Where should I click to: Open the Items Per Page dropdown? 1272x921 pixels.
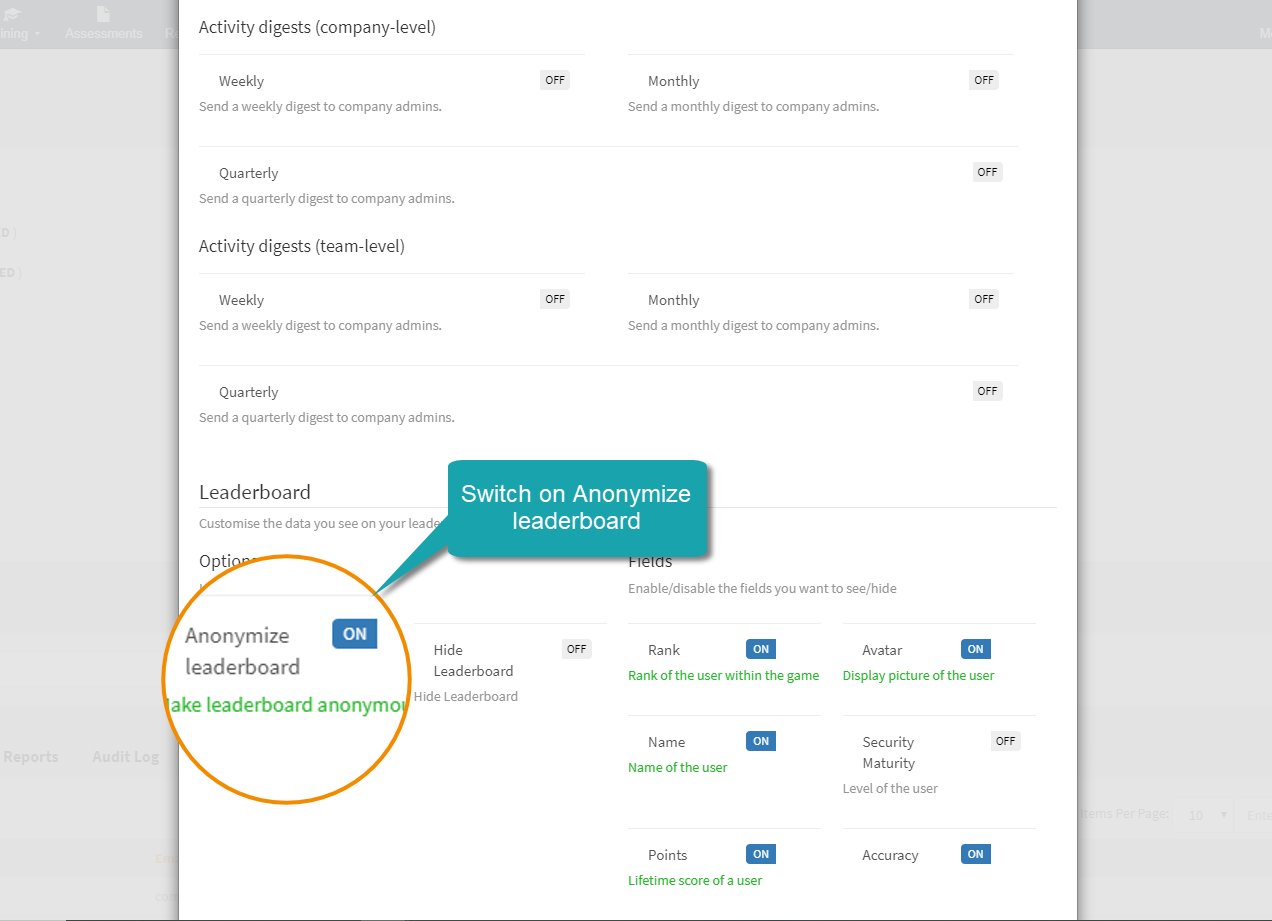(1204, 815)
